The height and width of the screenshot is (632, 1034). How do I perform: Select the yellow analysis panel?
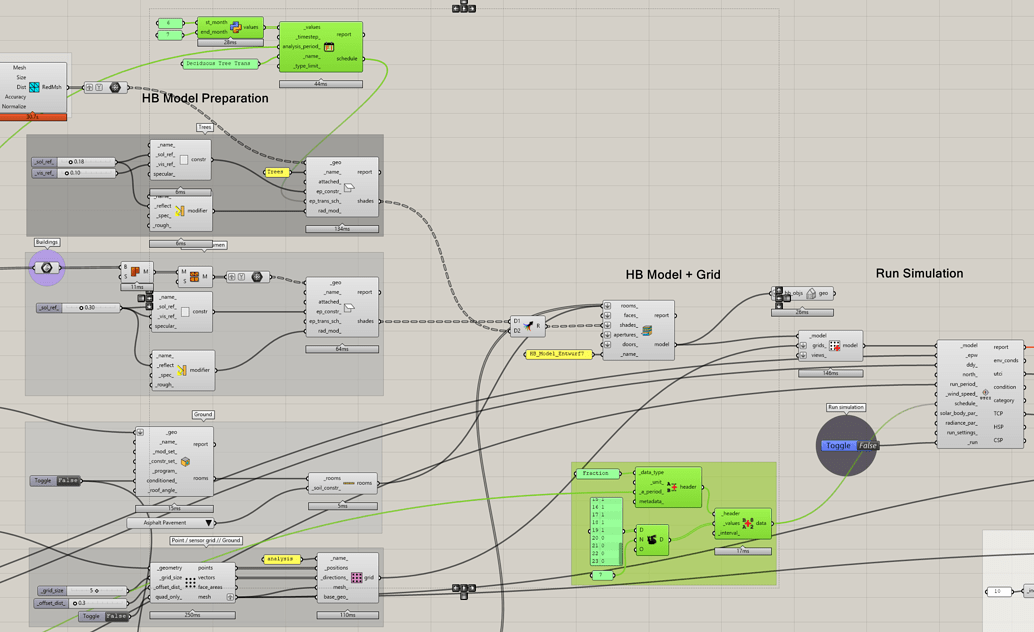tap(280, 559)
